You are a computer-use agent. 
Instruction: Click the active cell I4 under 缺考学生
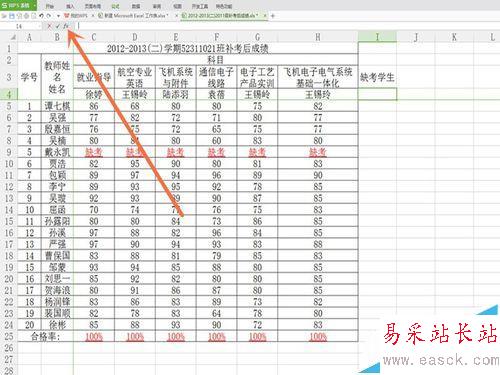pos(378,94)
